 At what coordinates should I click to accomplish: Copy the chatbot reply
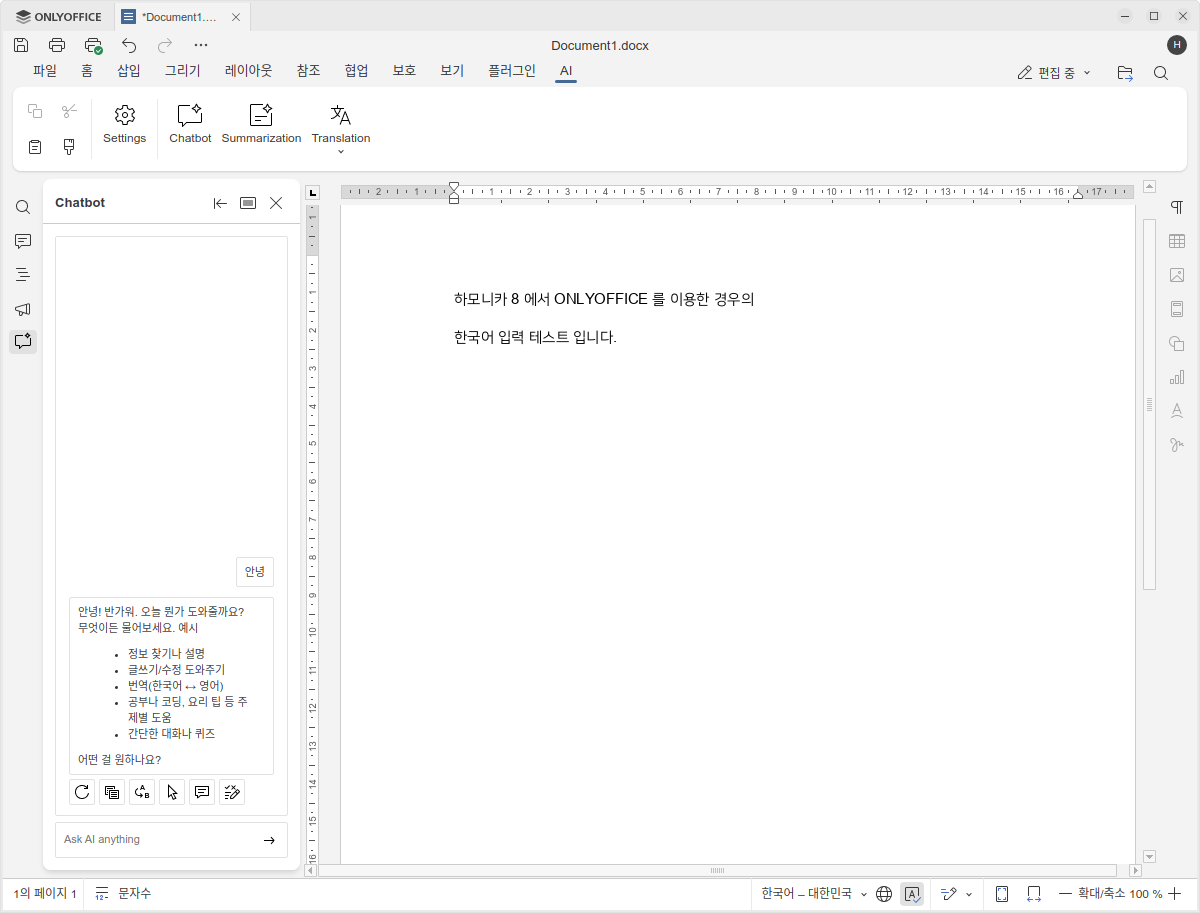coord(111,792)
